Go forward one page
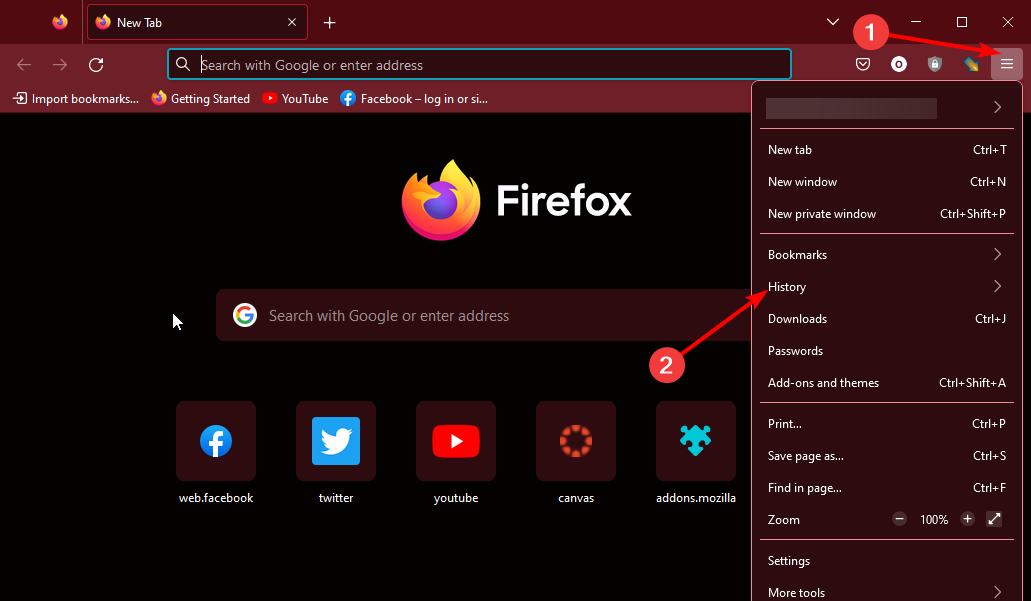1031x601 pixels. tap(60, 64)
